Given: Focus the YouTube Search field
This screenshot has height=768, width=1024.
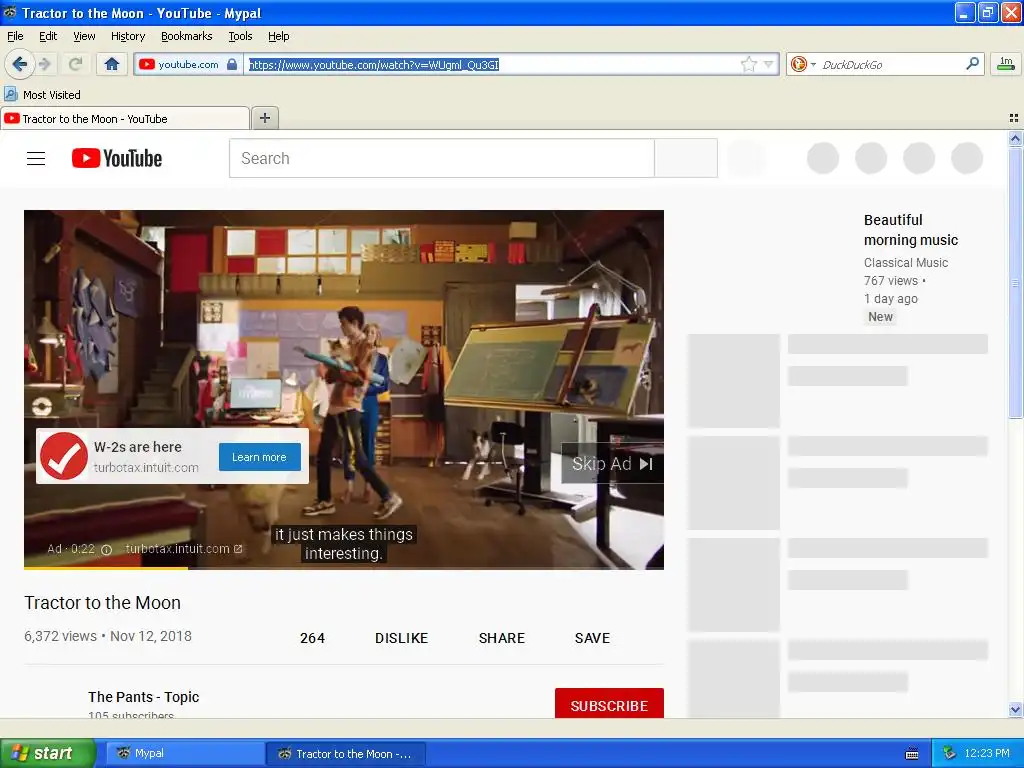Looking at the screenshot, I should [x=441, y=158].
